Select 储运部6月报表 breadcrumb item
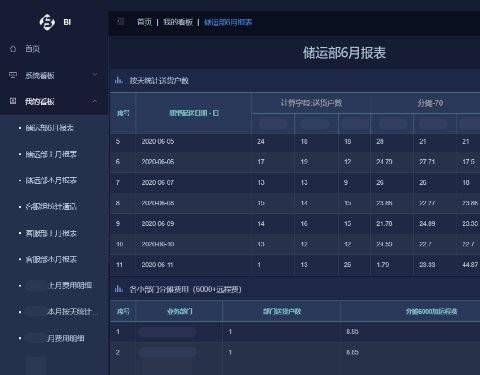480x375 pixels. pos(228,22)
